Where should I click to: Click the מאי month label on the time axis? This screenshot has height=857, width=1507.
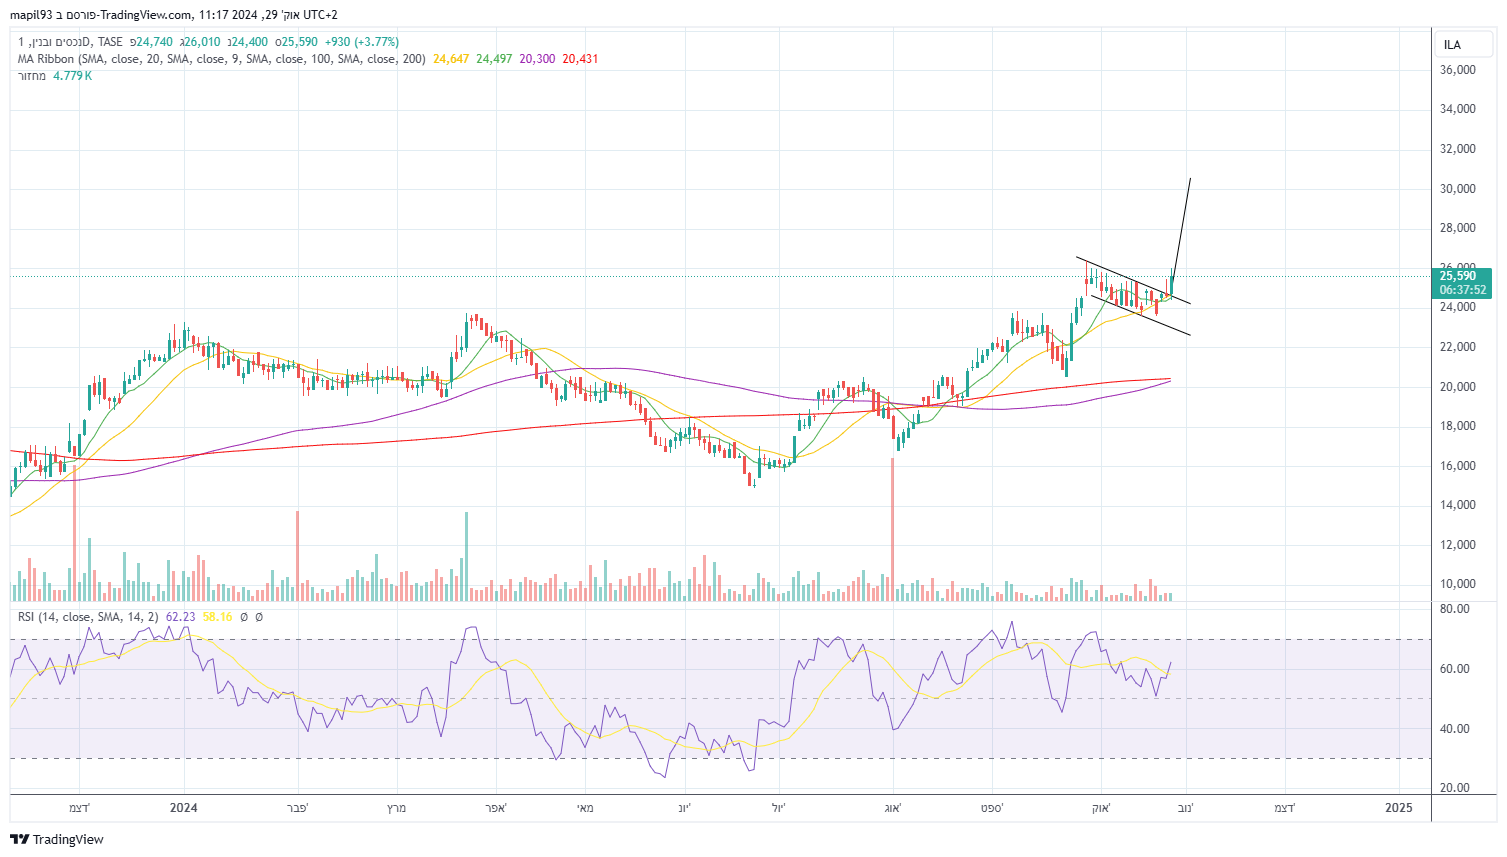[x=586, y=808]
